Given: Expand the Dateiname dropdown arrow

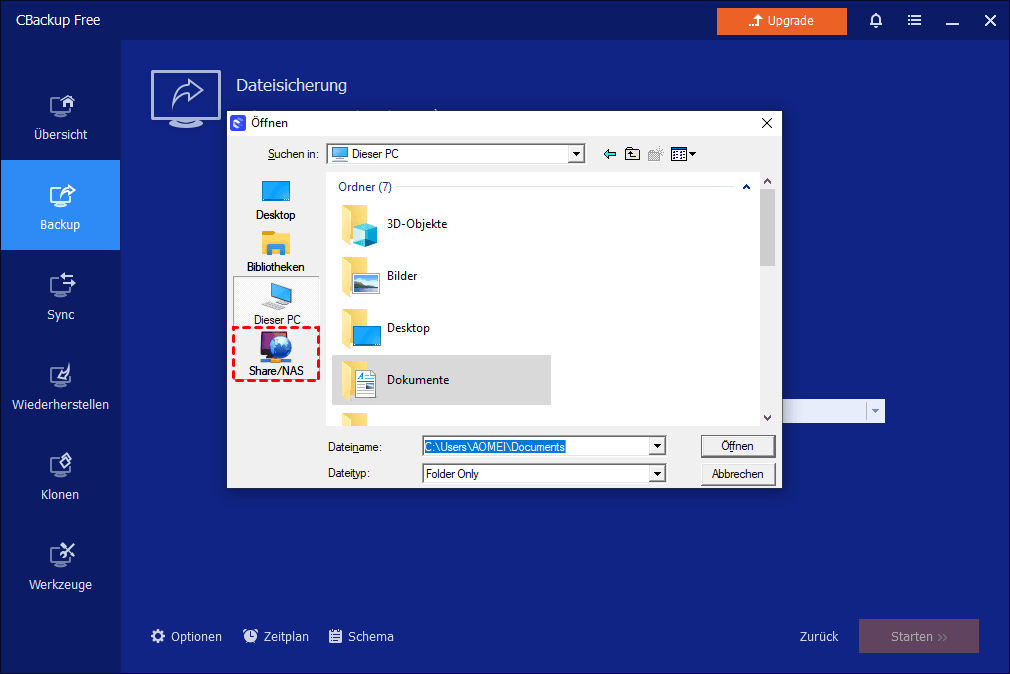Looking at the screenshot, I should click(x=657, y=446).
